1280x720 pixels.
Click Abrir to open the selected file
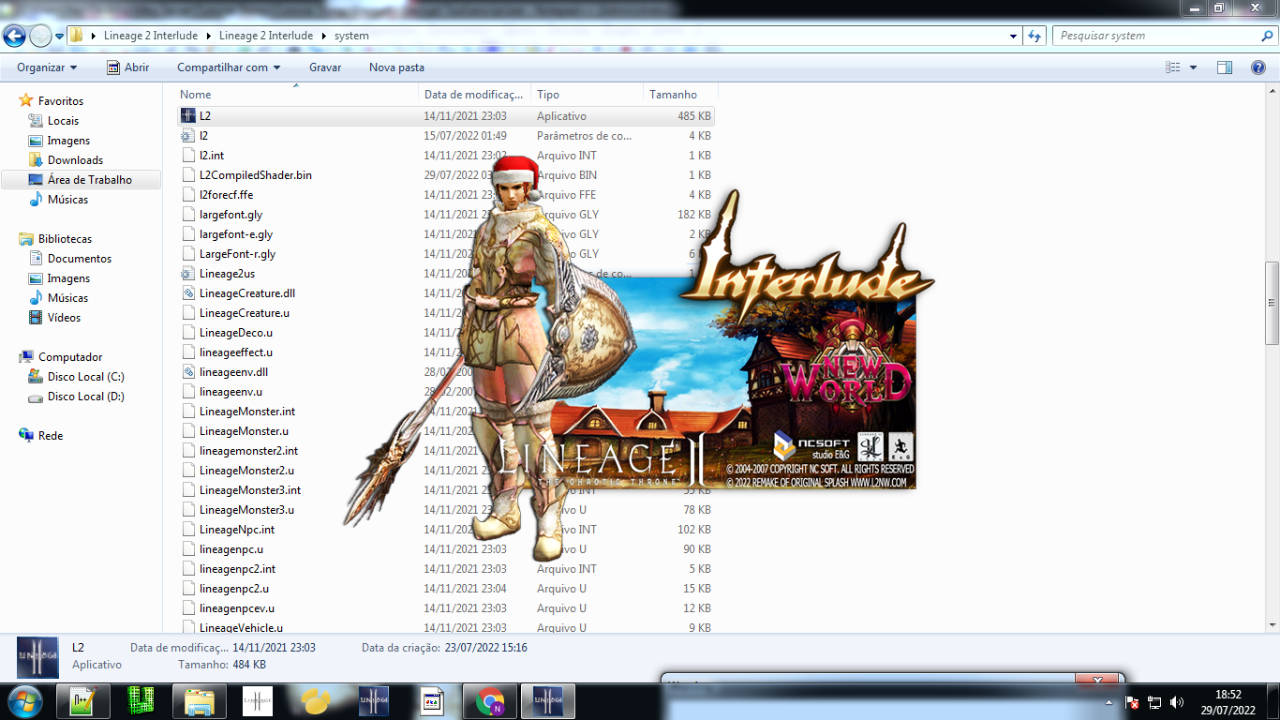(130, 67)
